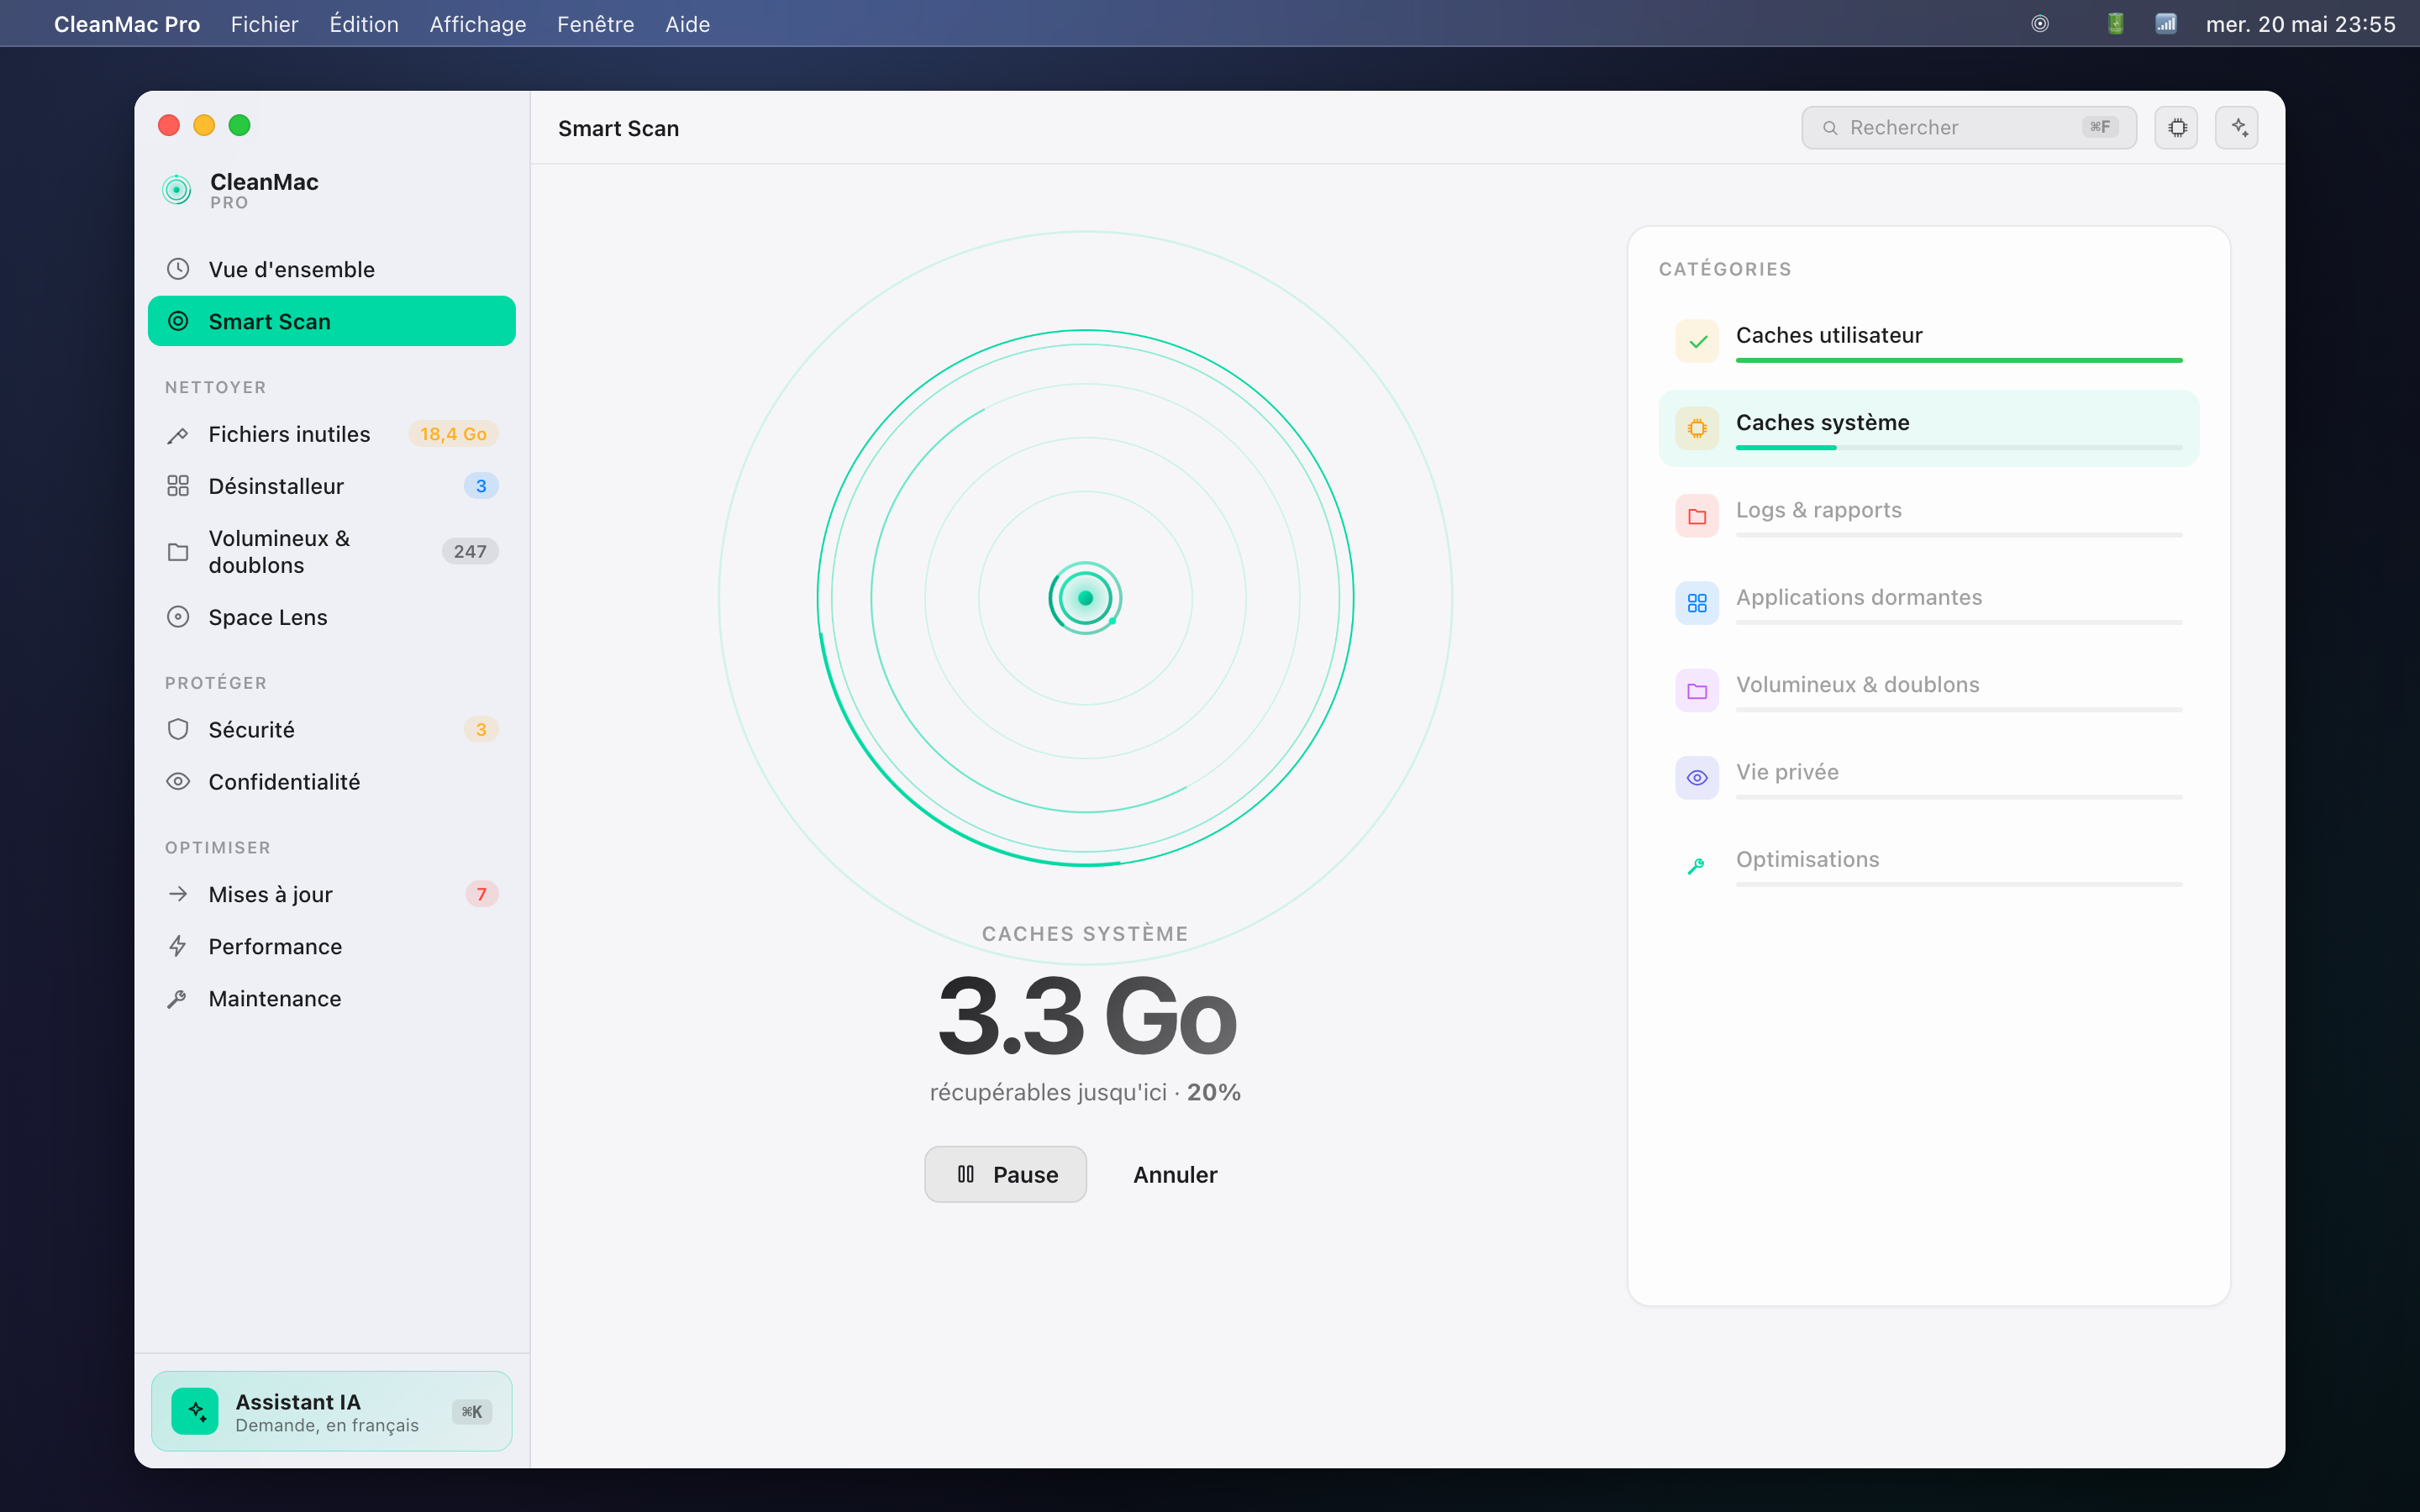This screenshot has width=2420, height=1512.
Task: Open the chip settings icon in the toolbar
Action: (2176, 128)
